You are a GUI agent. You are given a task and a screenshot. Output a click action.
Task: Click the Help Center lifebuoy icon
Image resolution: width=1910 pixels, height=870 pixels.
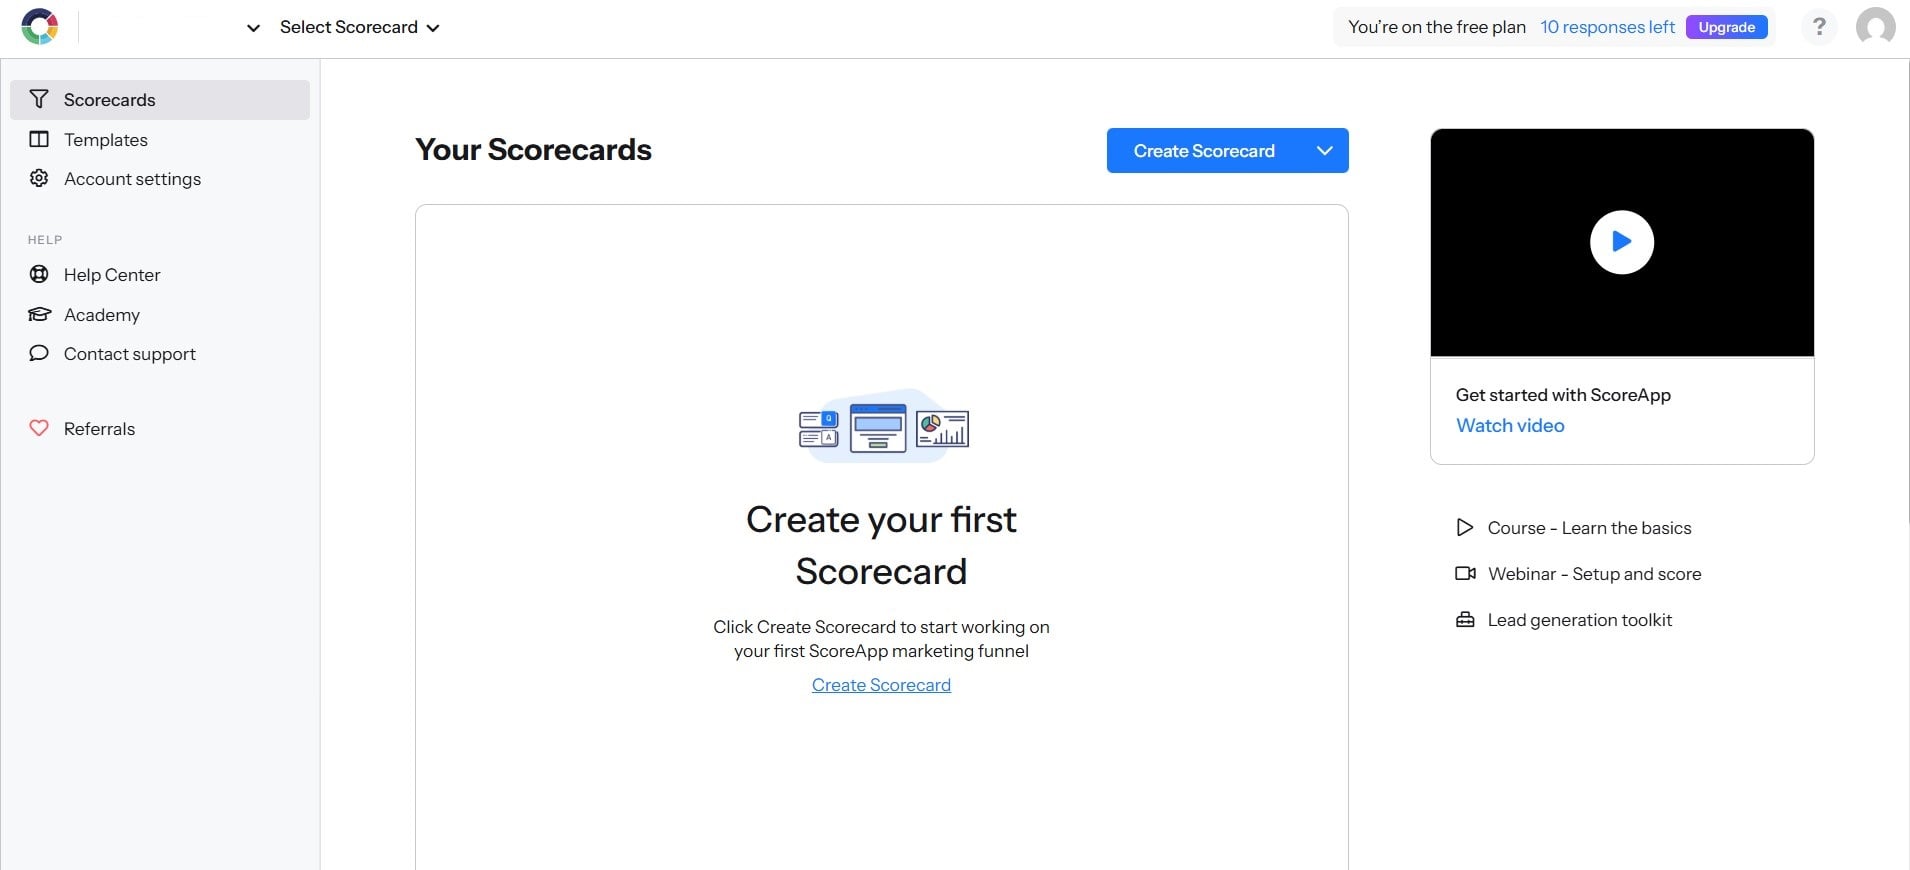coord(39,274)
